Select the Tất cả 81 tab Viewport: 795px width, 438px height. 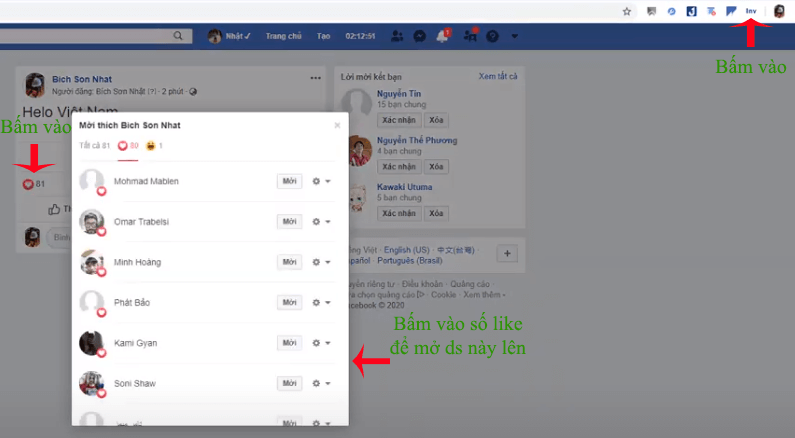[x=94, y=145]
